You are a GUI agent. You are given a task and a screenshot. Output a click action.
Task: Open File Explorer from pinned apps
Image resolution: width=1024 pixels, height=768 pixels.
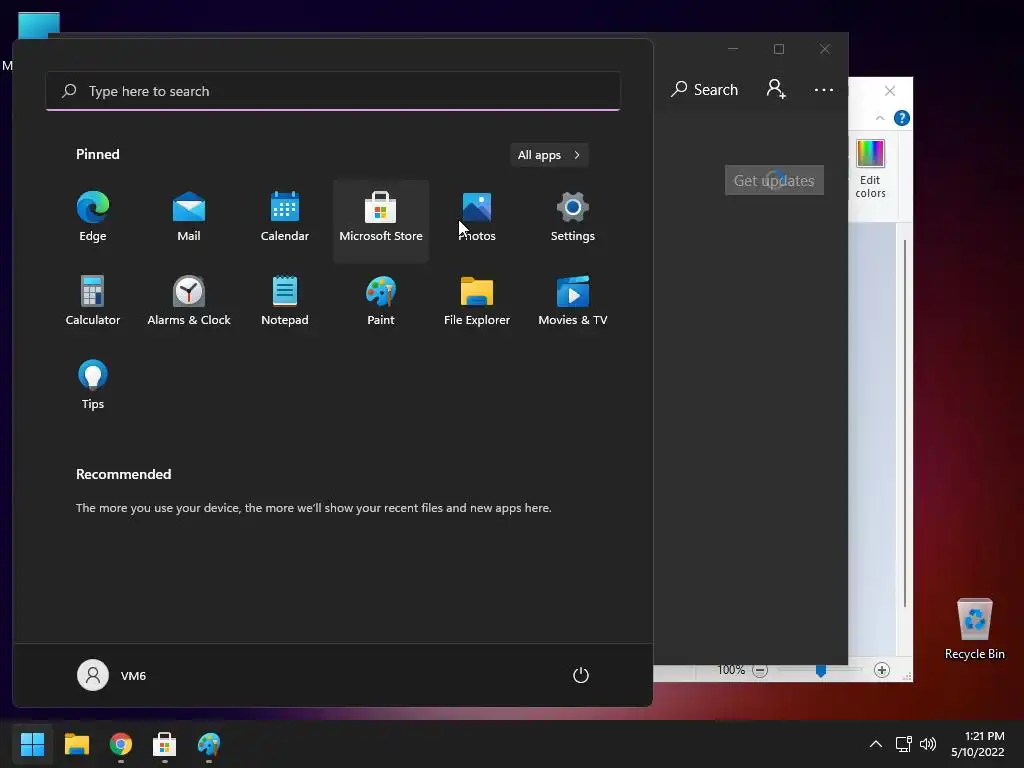pyautogui.click(x=477, y=301)
